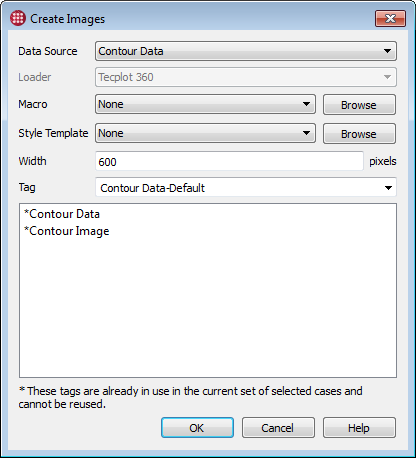Viewport: 416px width, 458px height.
Task: Click the Data Source label
Action: point(48,51)
